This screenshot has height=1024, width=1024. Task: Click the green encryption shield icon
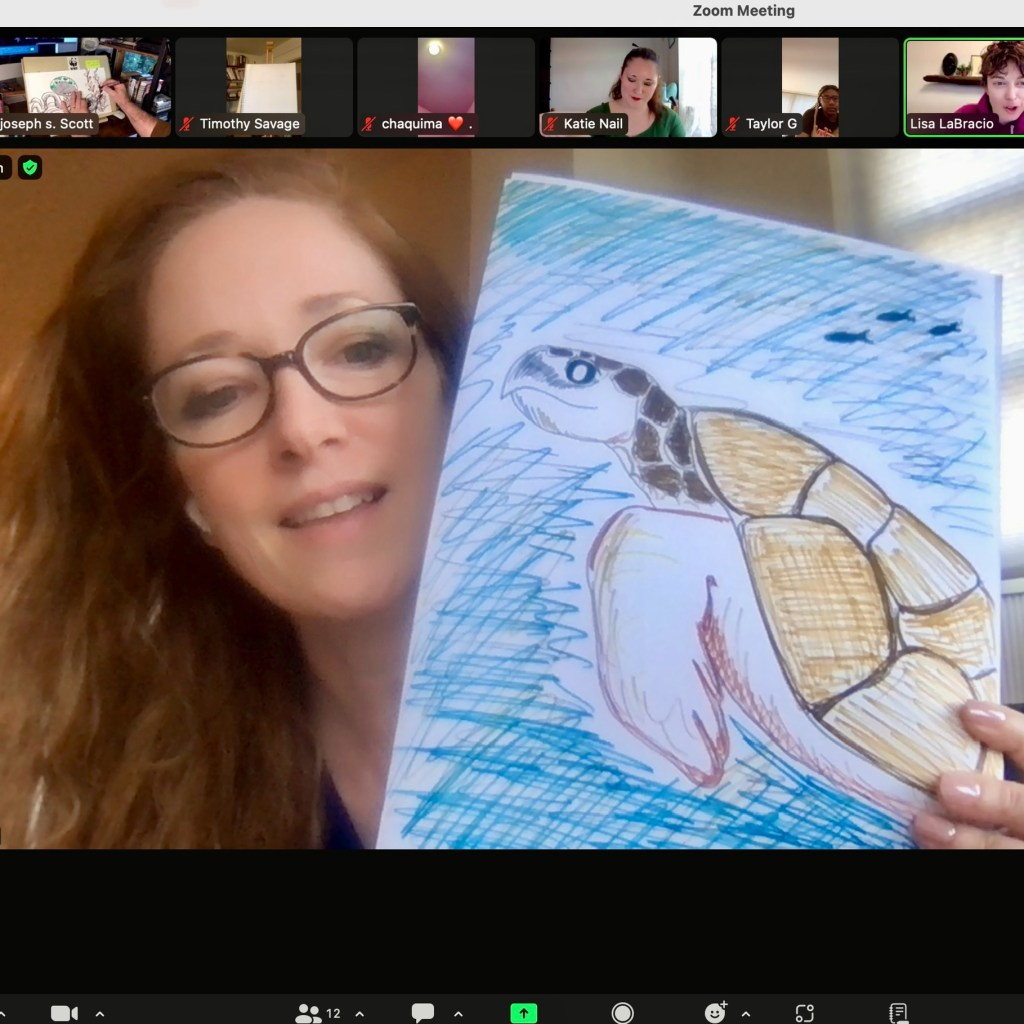point(30,168)
